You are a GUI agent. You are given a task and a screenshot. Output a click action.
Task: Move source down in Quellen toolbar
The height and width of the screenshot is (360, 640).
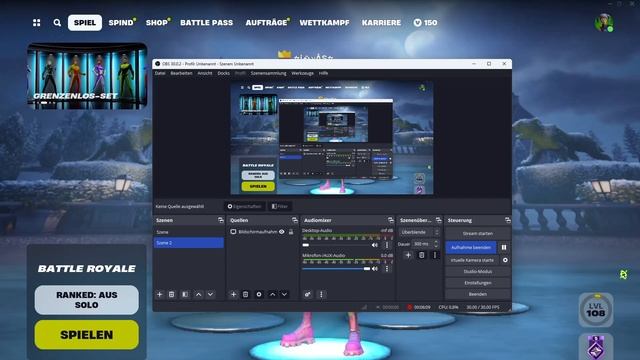pos(284,294)
